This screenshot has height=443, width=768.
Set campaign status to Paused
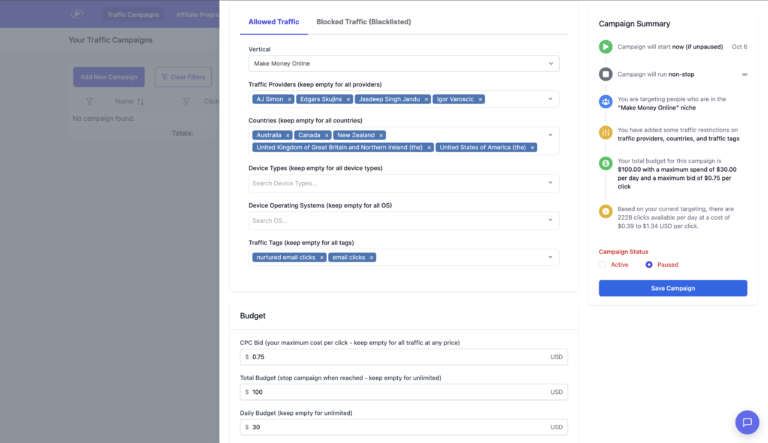(x=648, y=265)
